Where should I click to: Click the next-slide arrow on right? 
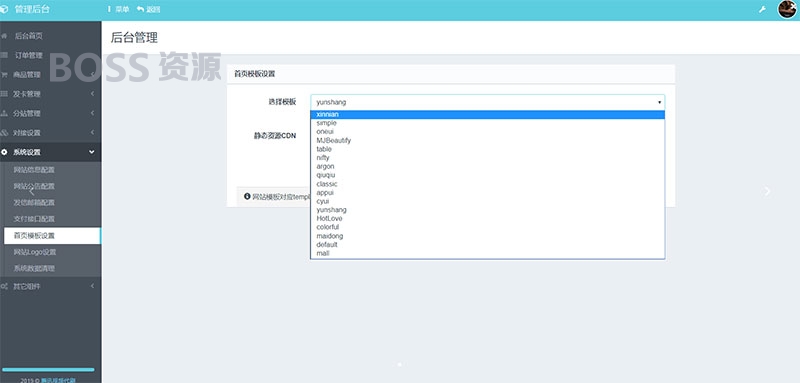click(x=767, y=191)
